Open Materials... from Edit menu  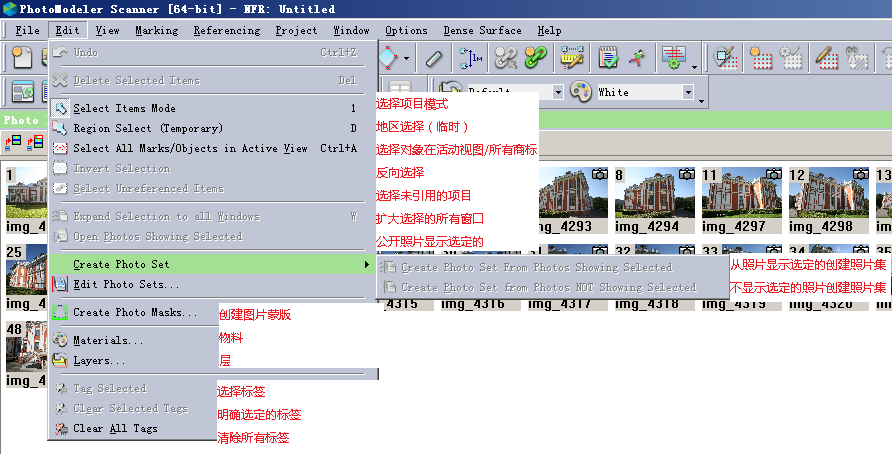[134, 340]
